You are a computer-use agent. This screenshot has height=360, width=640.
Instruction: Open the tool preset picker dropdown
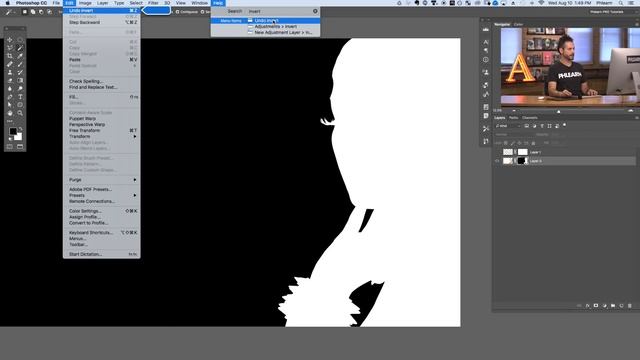[x=11, y=12]
